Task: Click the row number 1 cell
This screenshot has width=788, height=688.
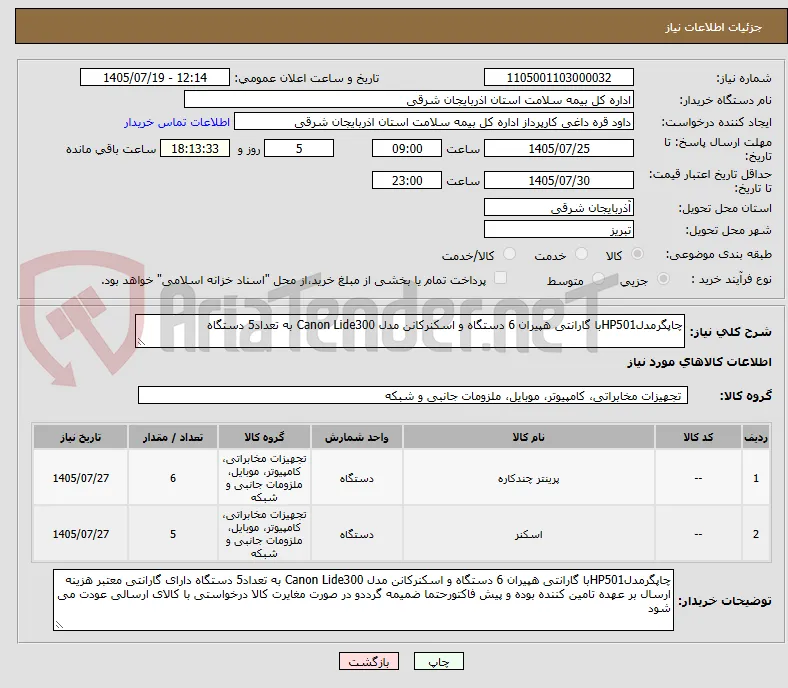Action: tap(755, 477)
